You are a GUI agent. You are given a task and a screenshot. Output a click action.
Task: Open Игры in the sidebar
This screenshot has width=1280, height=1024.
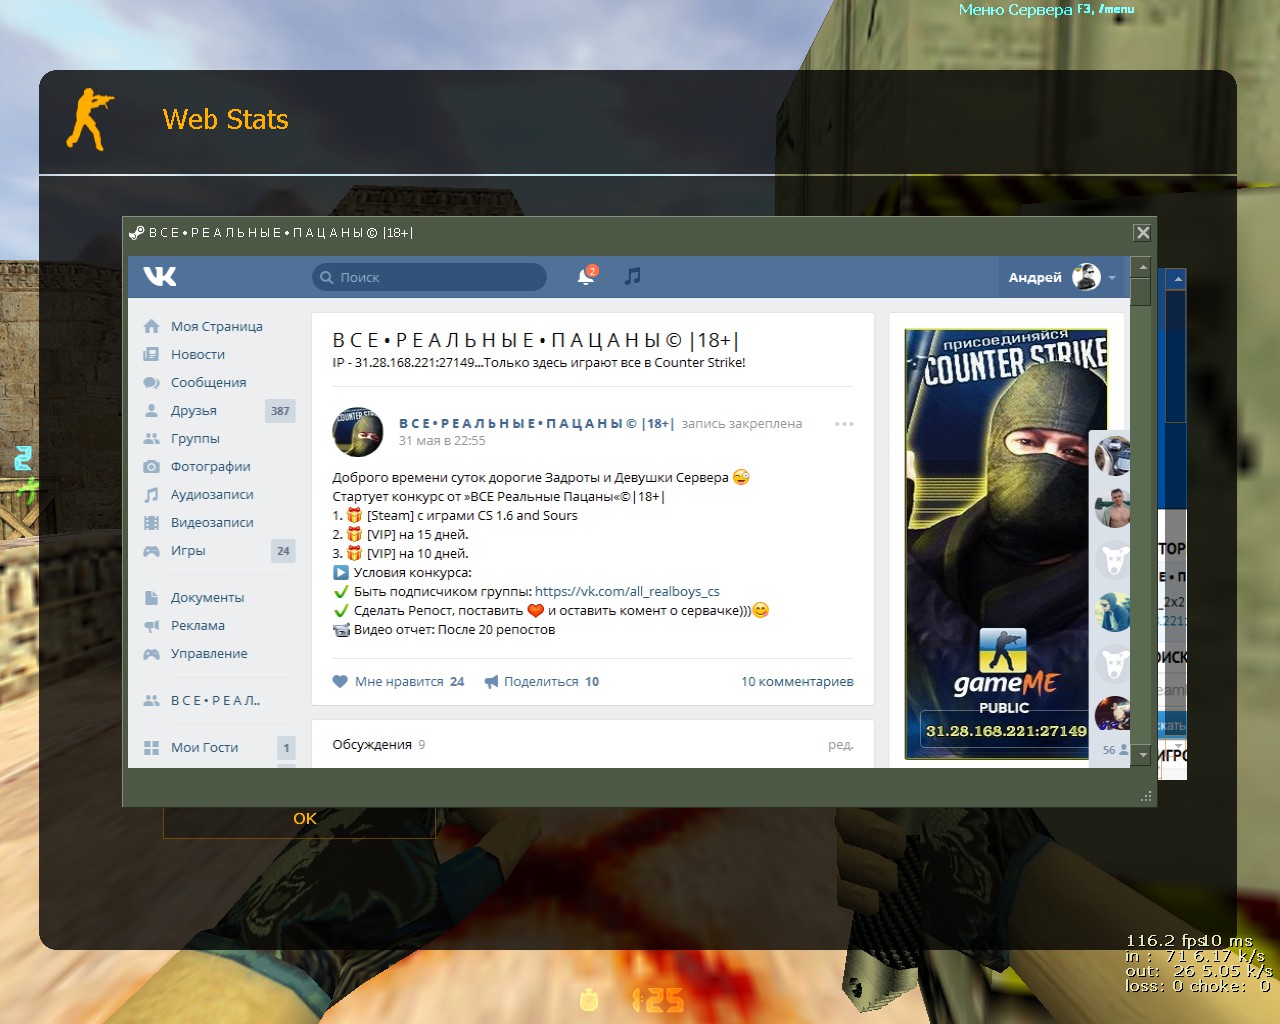188,550
